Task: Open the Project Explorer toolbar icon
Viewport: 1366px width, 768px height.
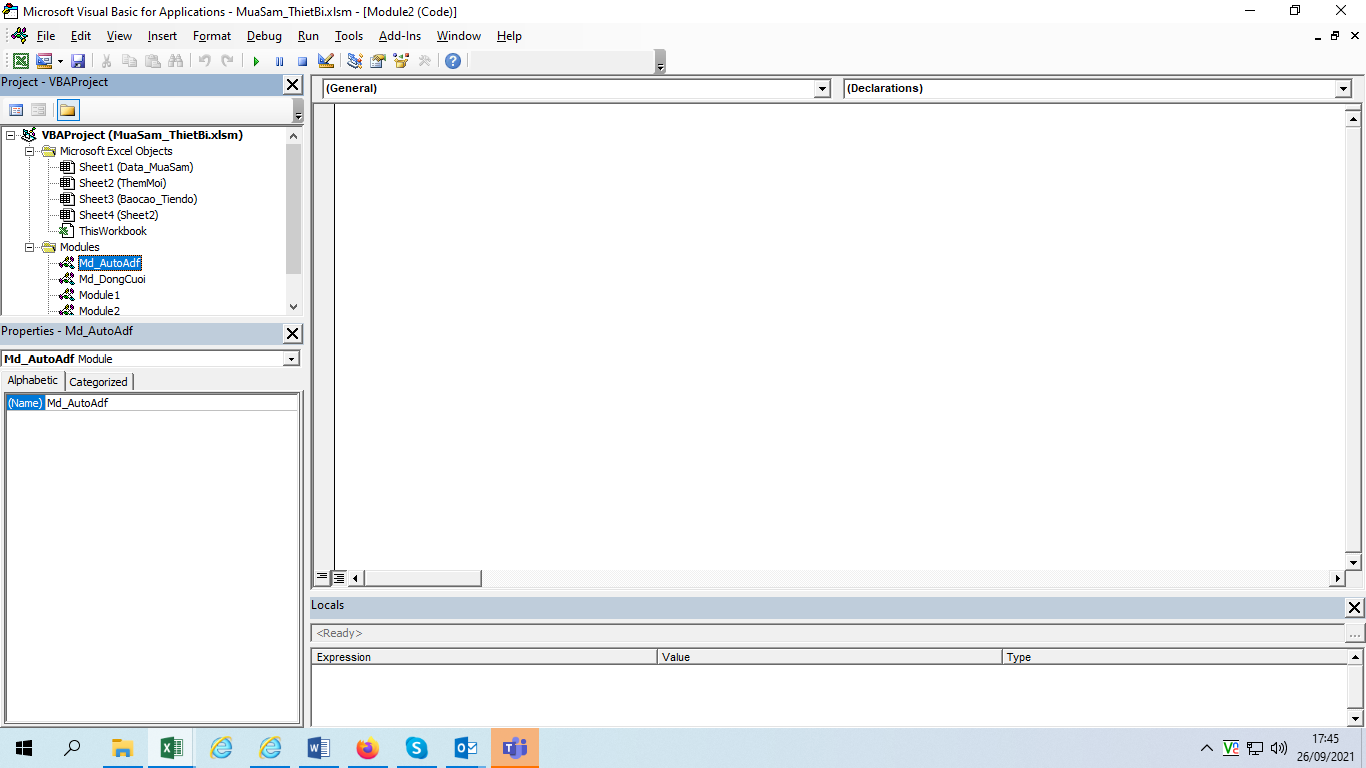Action: [x=355, y=61]
